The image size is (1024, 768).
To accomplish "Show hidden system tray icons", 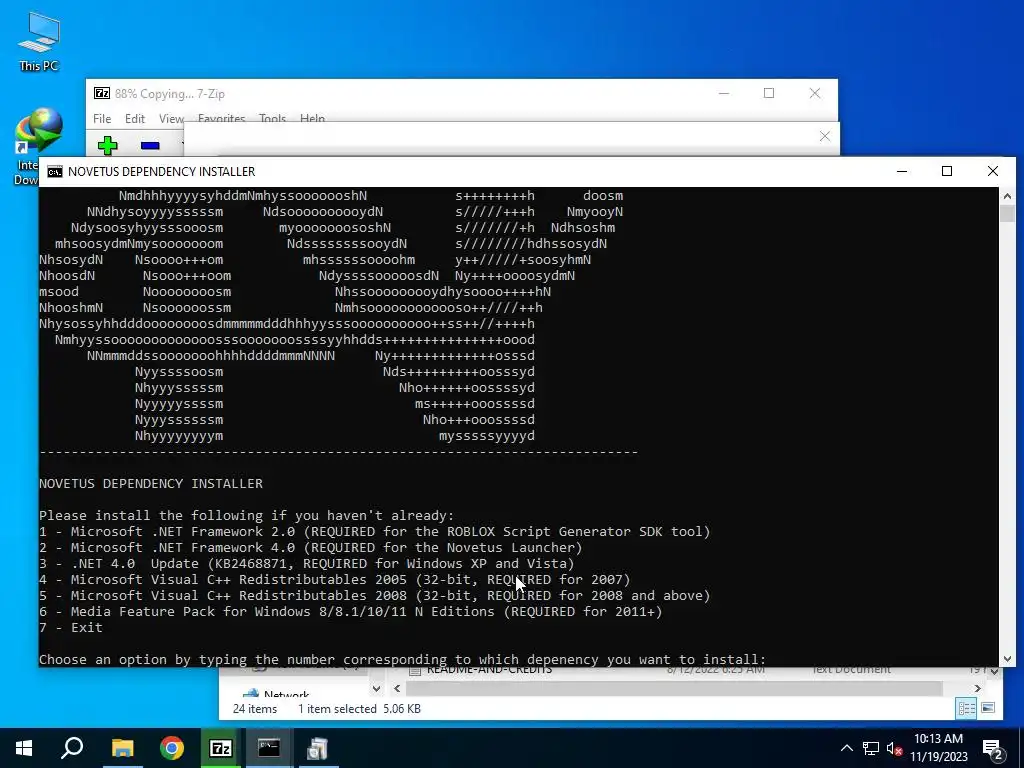I will pos(846,748).
